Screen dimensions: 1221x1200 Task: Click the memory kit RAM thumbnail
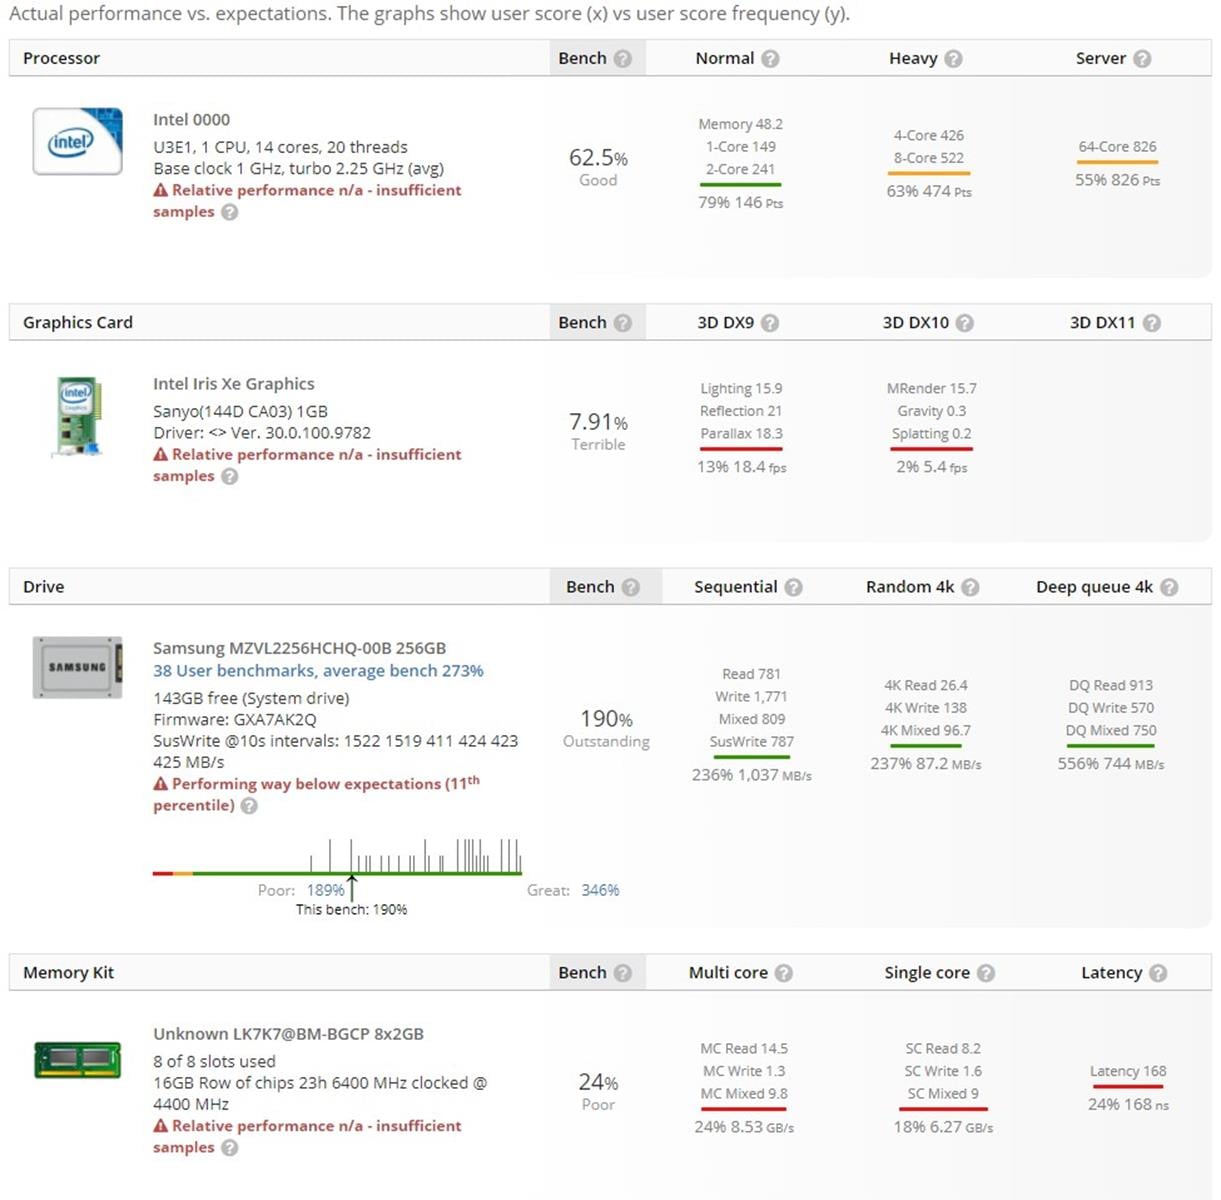pos(78,1060)
